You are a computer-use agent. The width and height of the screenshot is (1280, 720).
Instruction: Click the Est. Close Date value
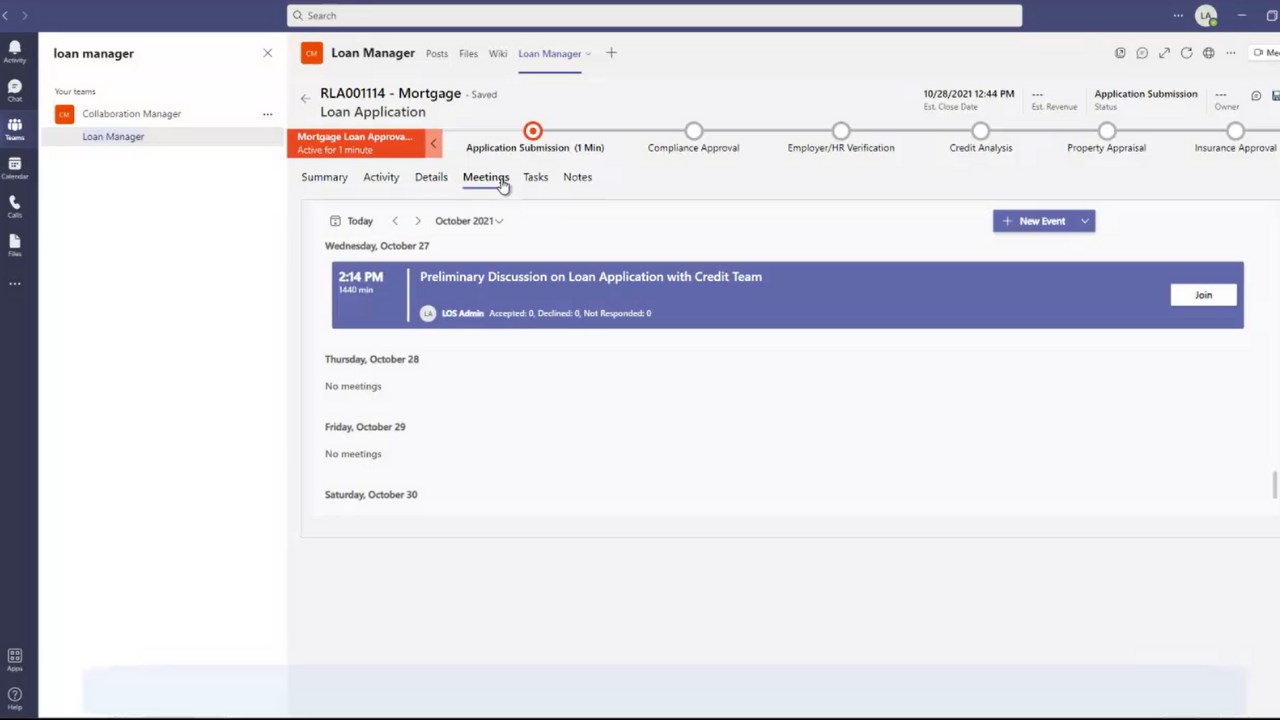click(968, 94)
